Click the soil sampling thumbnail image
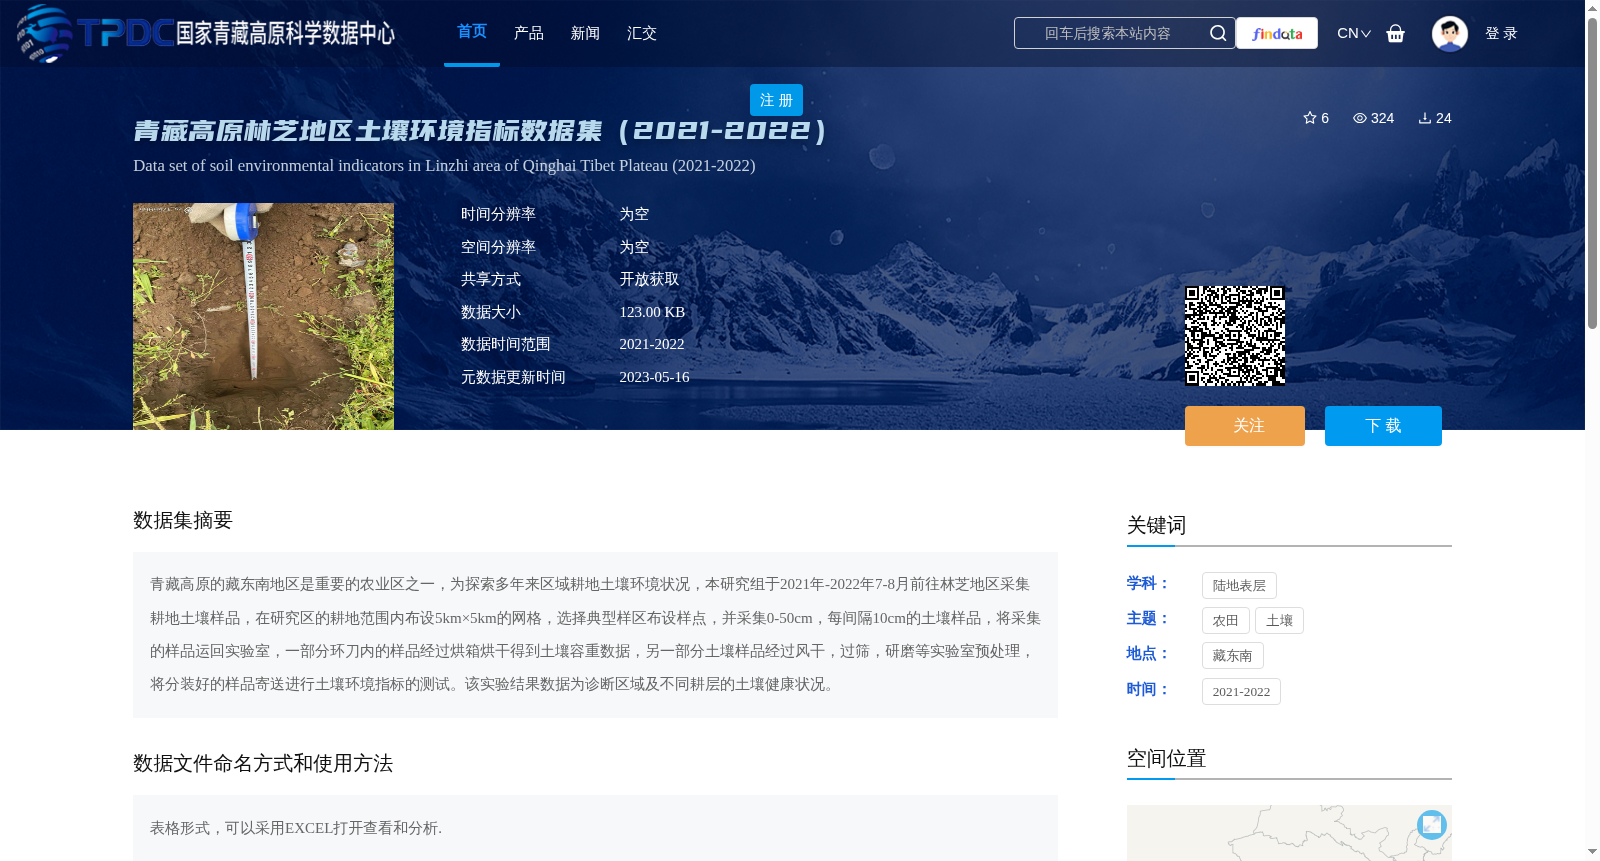Image resolution: width=1600 pixels, height=861 pixels. click(263, 317)
